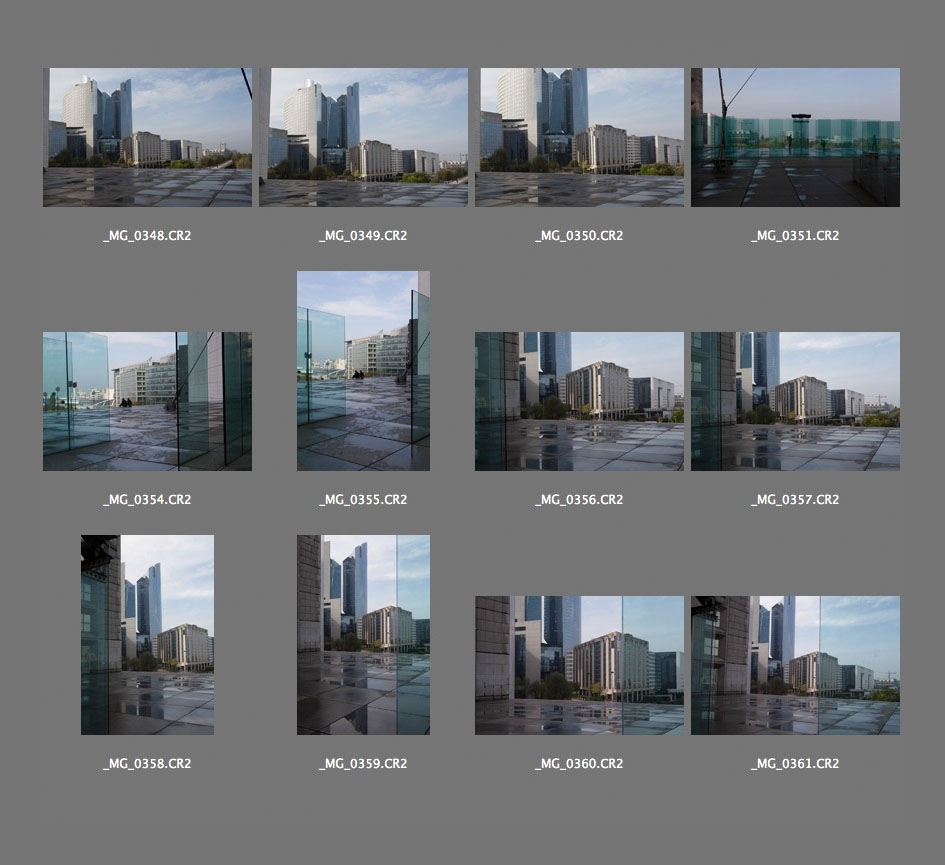Click the _MG_0358.CR2 filename text
The height and width of the screenshot is (865, 945).
[x=147, y=764]
